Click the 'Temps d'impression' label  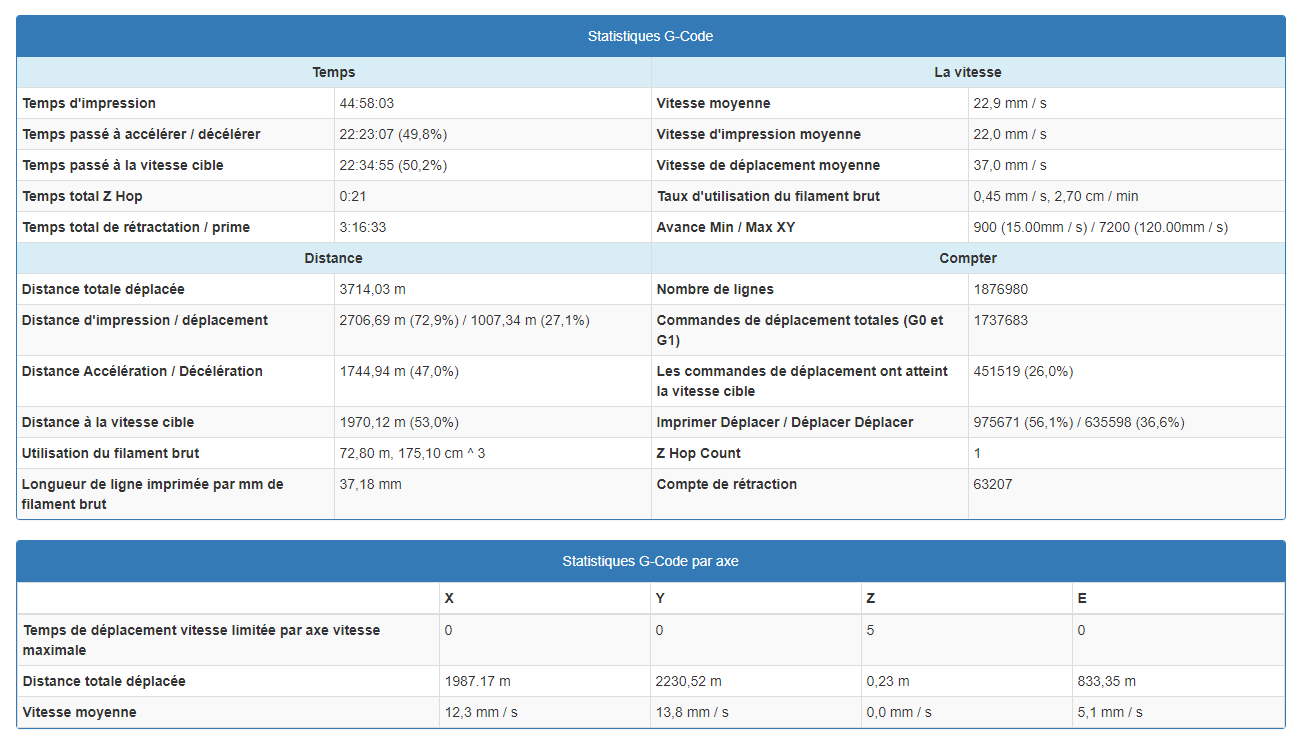[x=89, y=103]
